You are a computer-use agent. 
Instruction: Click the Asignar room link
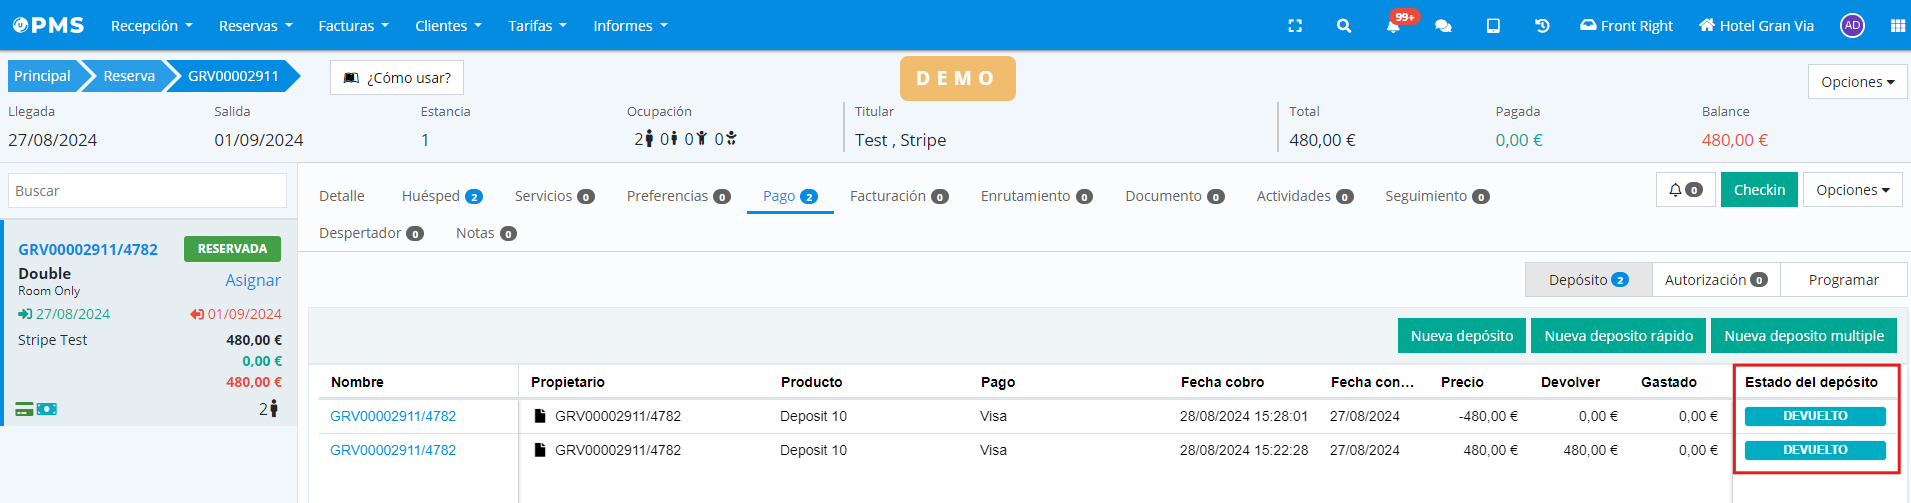(x=253, y=281)
